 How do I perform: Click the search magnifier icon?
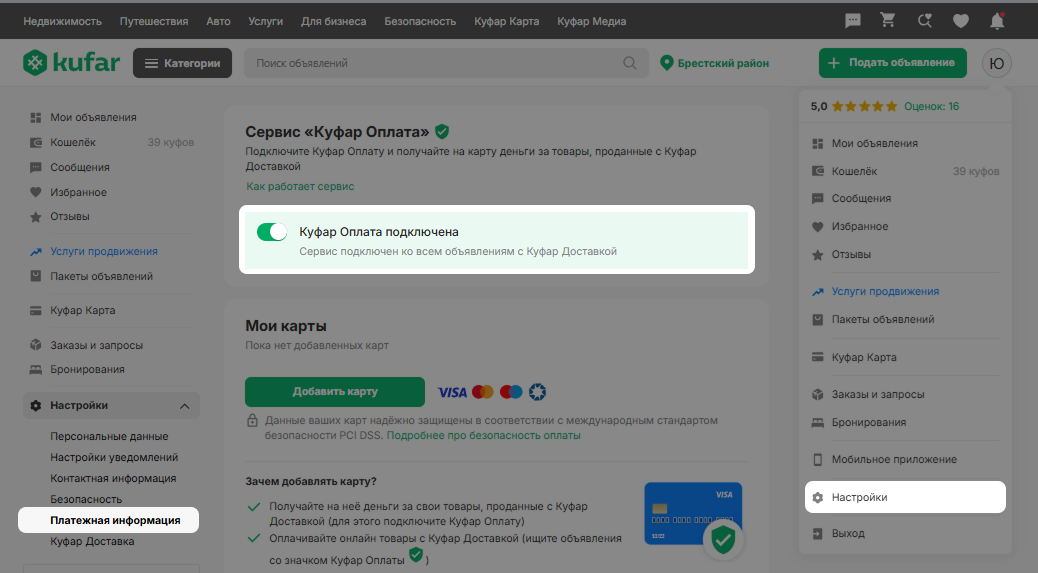pyautogui.click(x=630, y=63)
